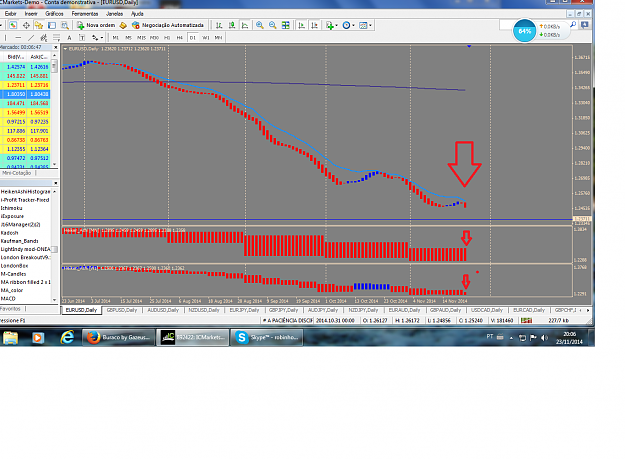The width and height of the screenshot is (625, 459).
Task: Open the periodicity clock dropdown
Action: tap(348, 25)
